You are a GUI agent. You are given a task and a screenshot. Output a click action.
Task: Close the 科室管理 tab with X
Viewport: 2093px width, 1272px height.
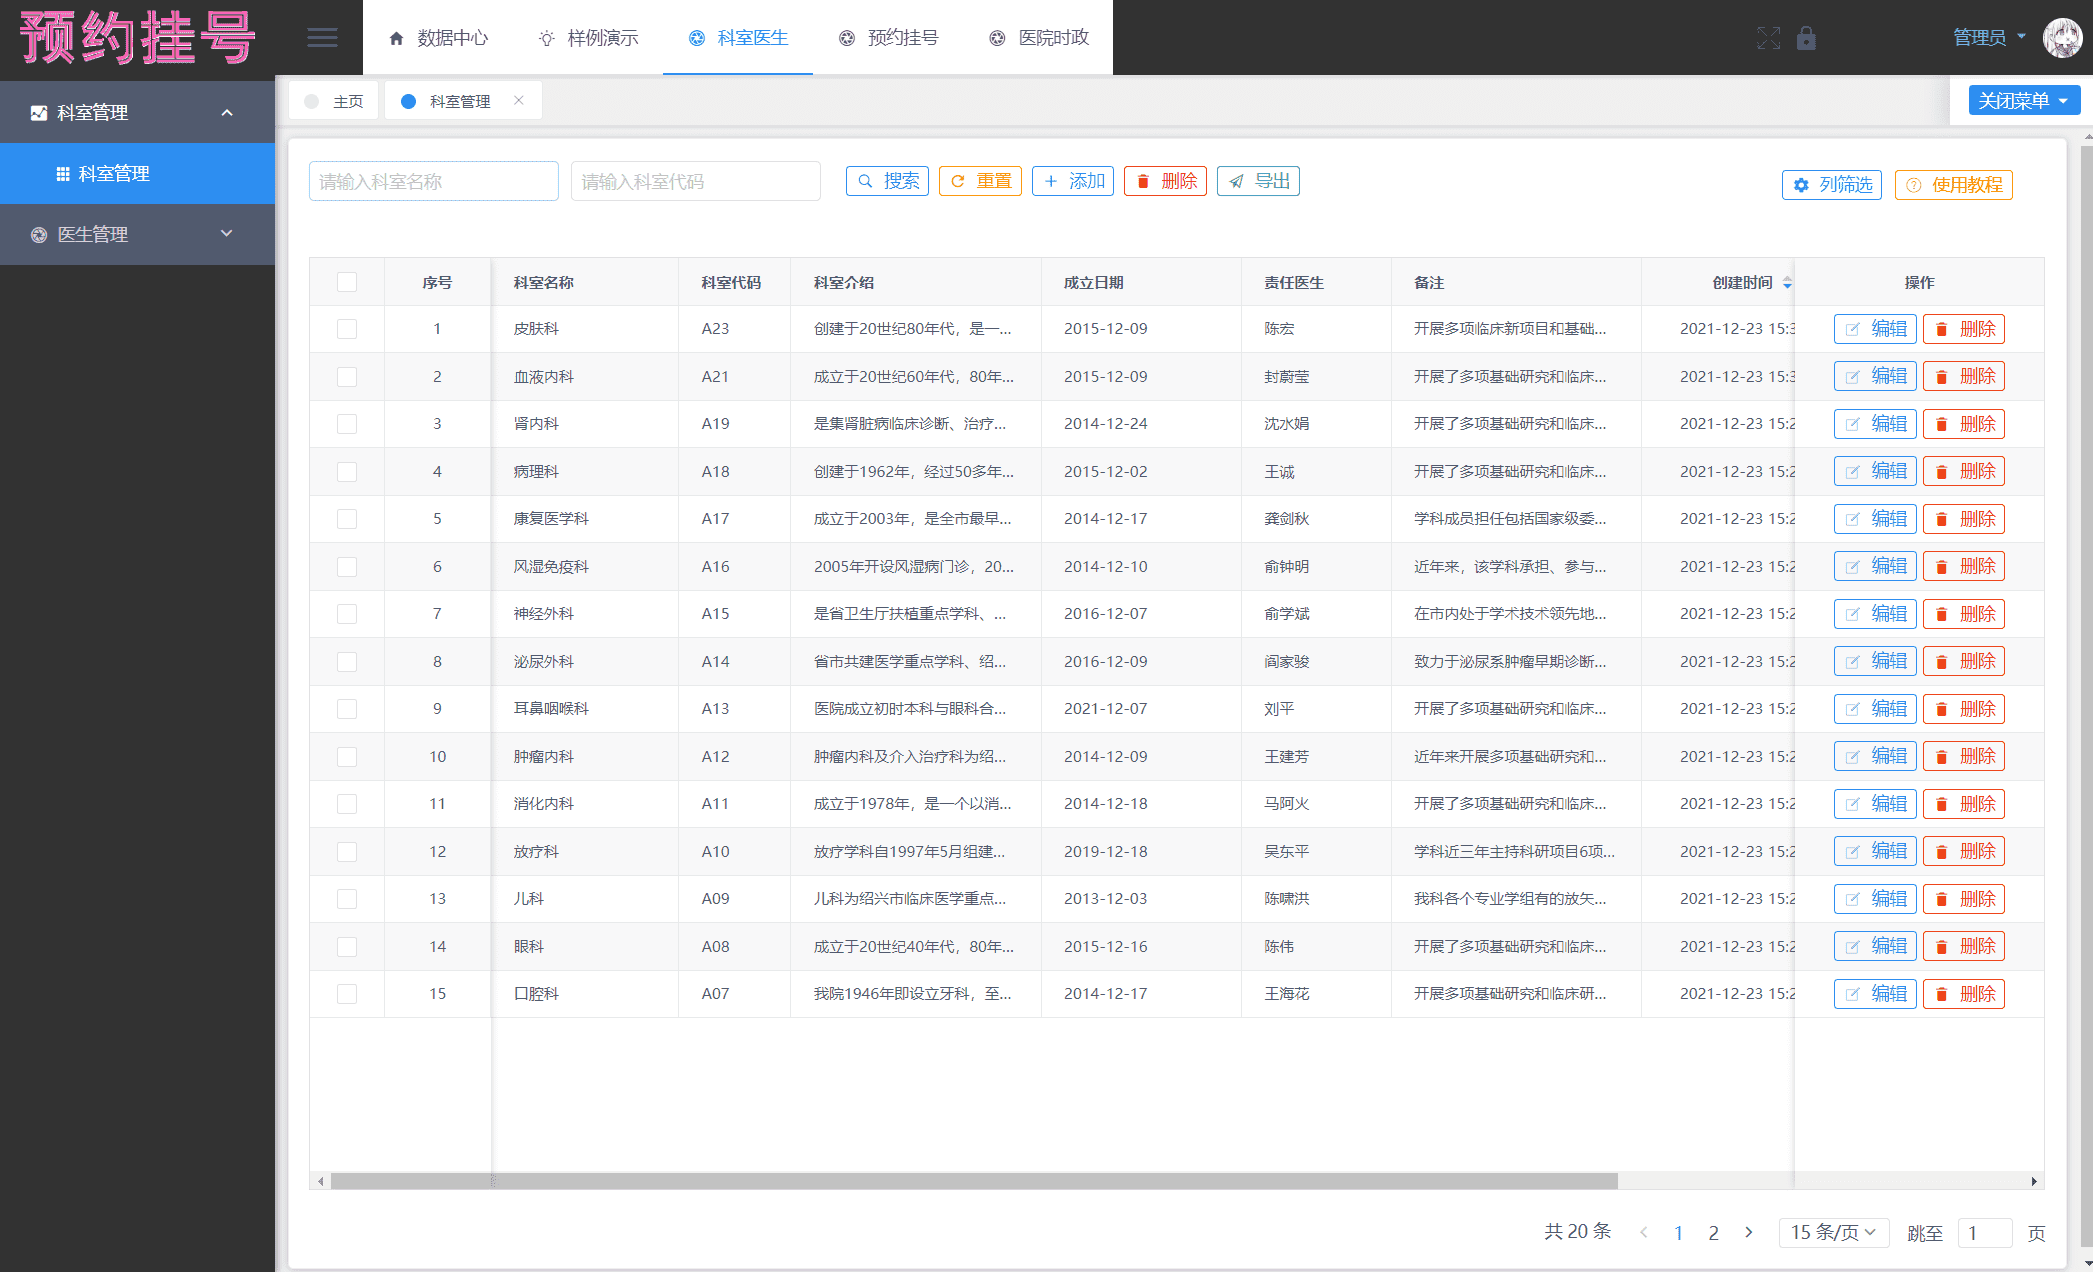[x=519, y=100]
